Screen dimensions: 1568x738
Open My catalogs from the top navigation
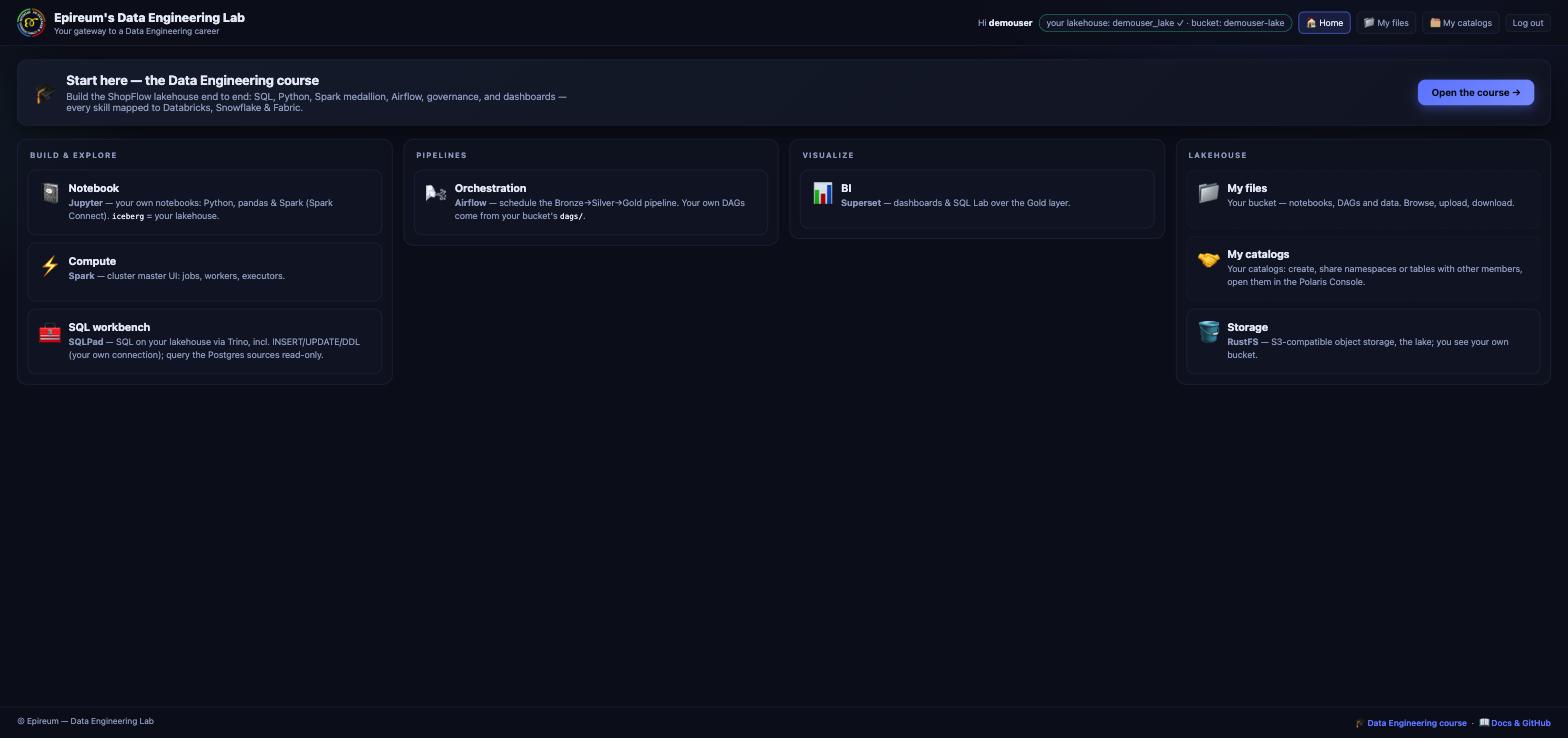(1461, 23)
